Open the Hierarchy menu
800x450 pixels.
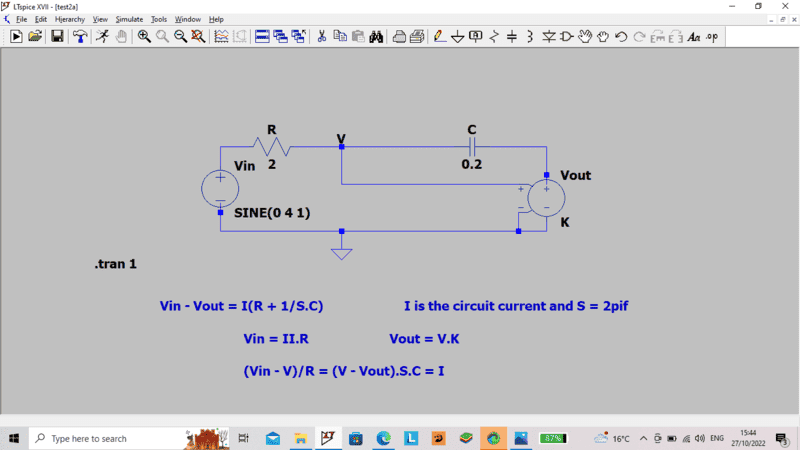tap(70, 19)
